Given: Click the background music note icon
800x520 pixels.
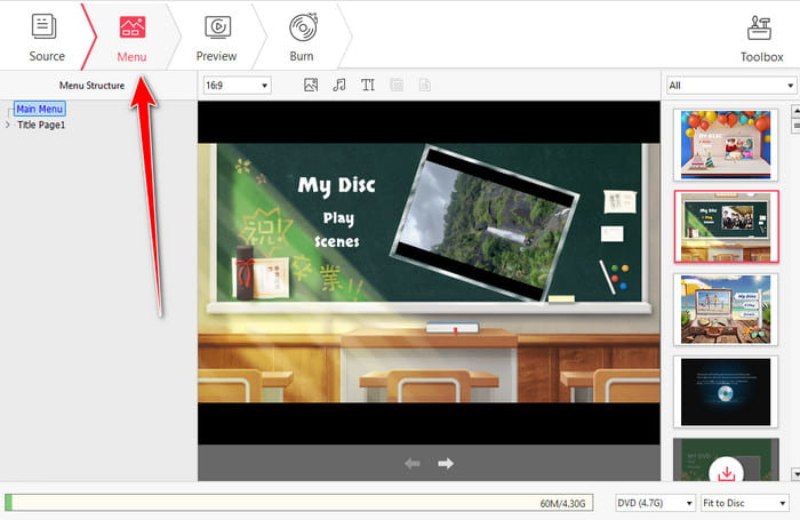Looking at the screenshot, I should [x=339, y=86].
